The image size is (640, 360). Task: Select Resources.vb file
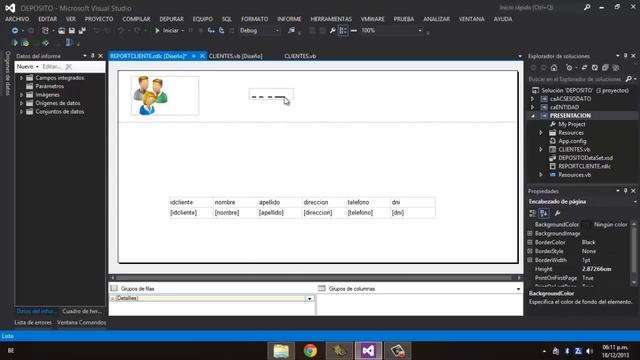click(574, 175)
